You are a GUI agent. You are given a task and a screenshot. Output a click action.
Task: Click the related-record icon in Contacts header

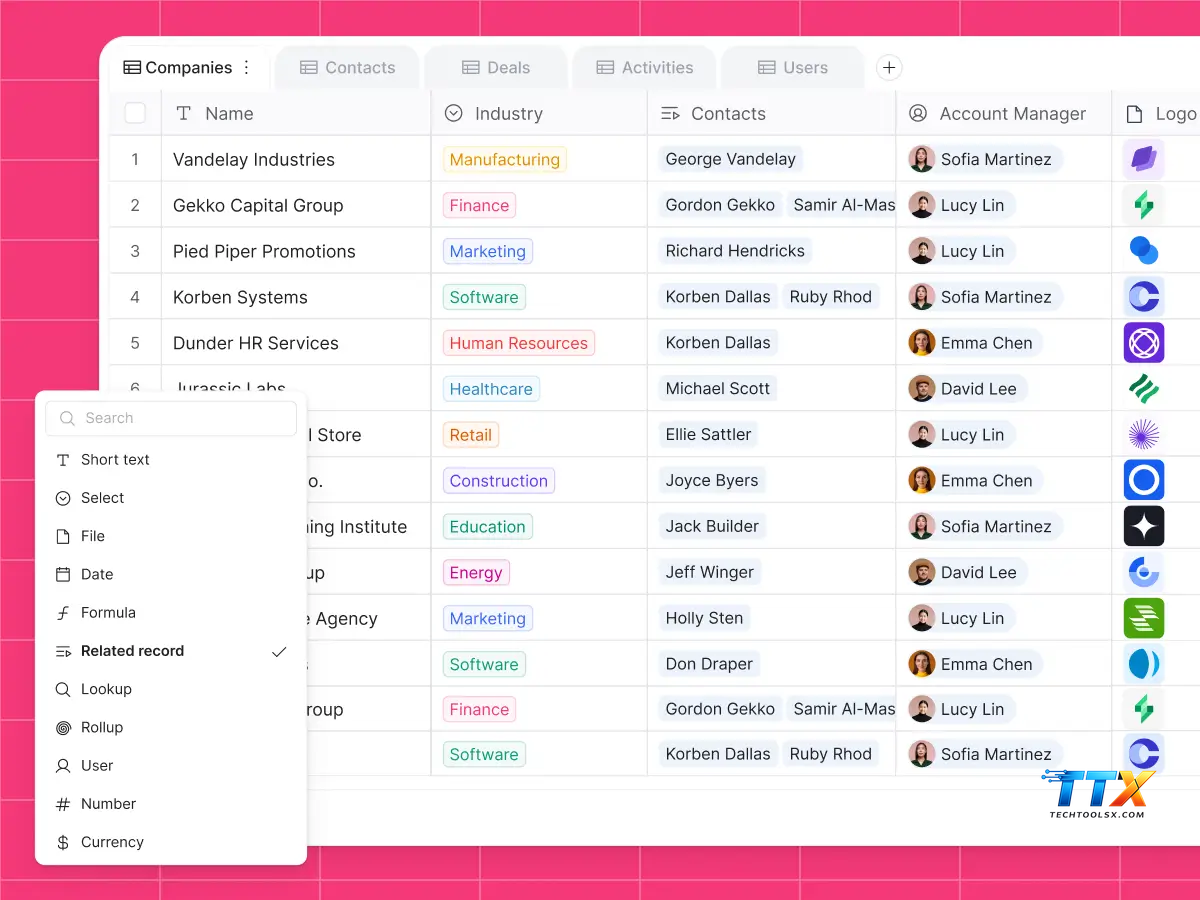tap(670, 114)
